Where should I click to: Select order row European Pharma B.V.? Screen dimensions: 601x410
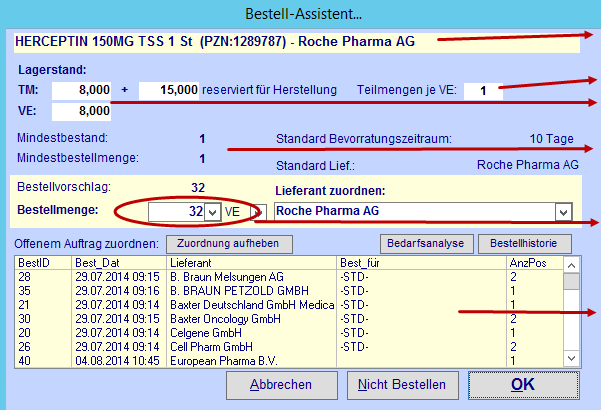coord(289,361)
